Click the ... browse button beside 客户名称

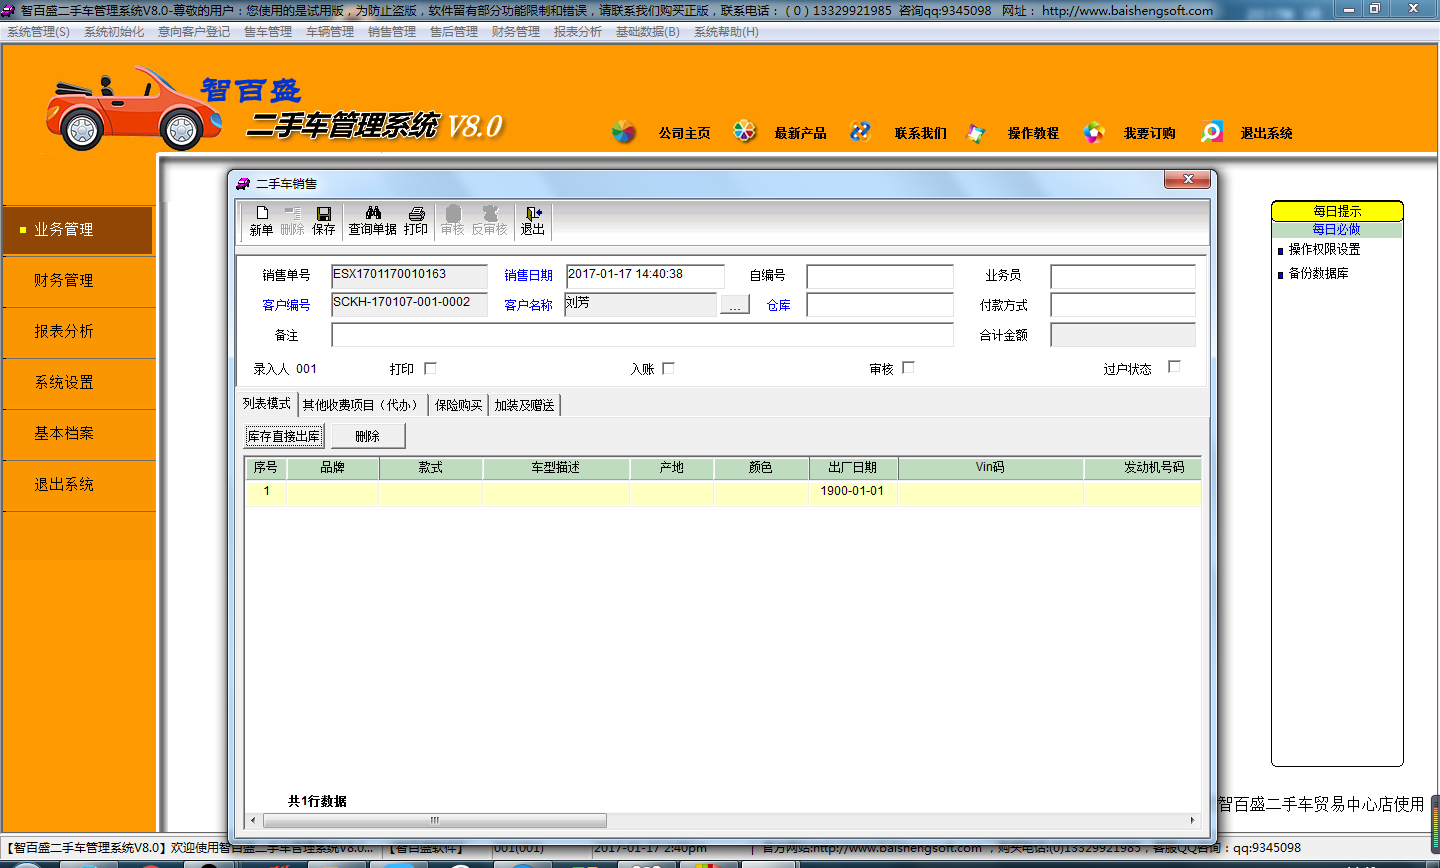tap(735, 305)
